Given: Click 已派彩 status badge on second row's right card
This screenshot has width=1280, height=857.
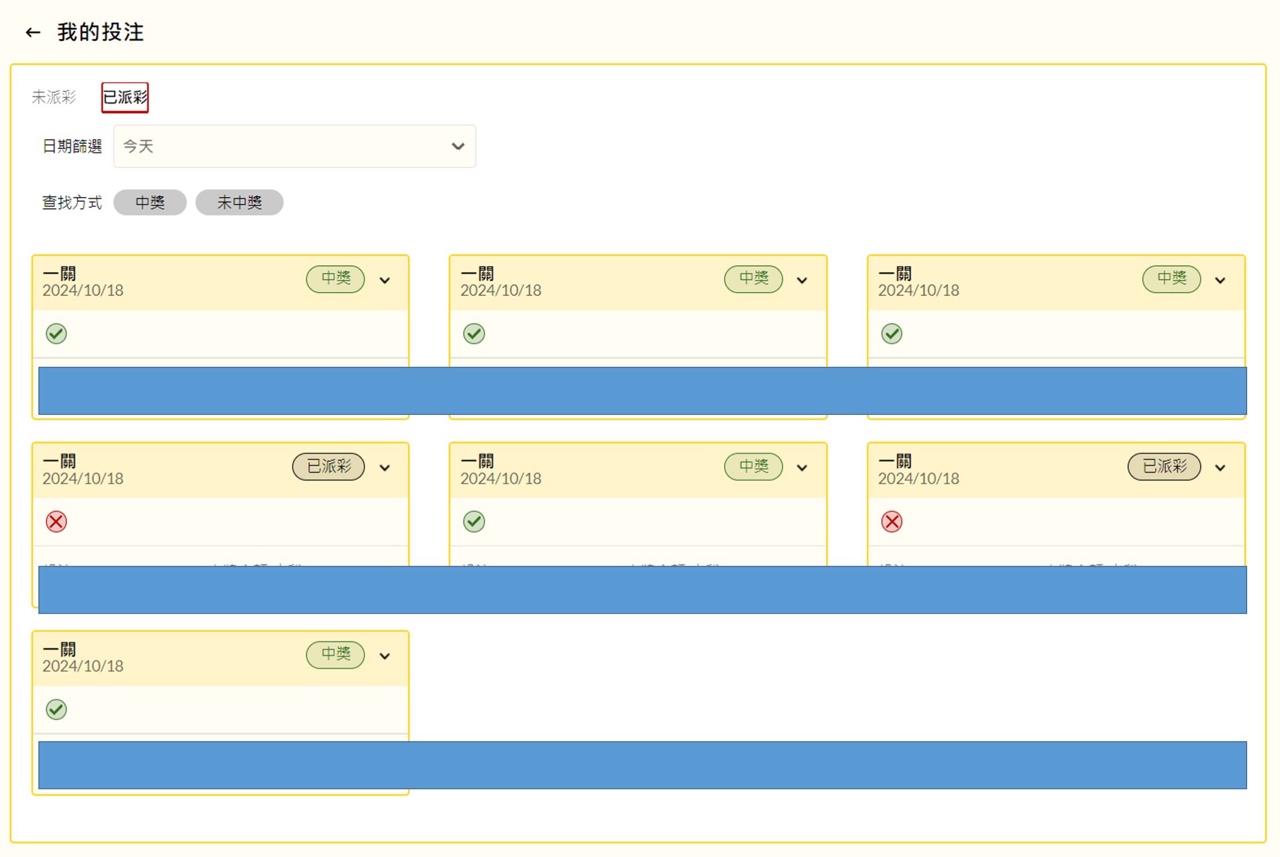Looking at the screenshot, I should click(x=1164, y=467).
